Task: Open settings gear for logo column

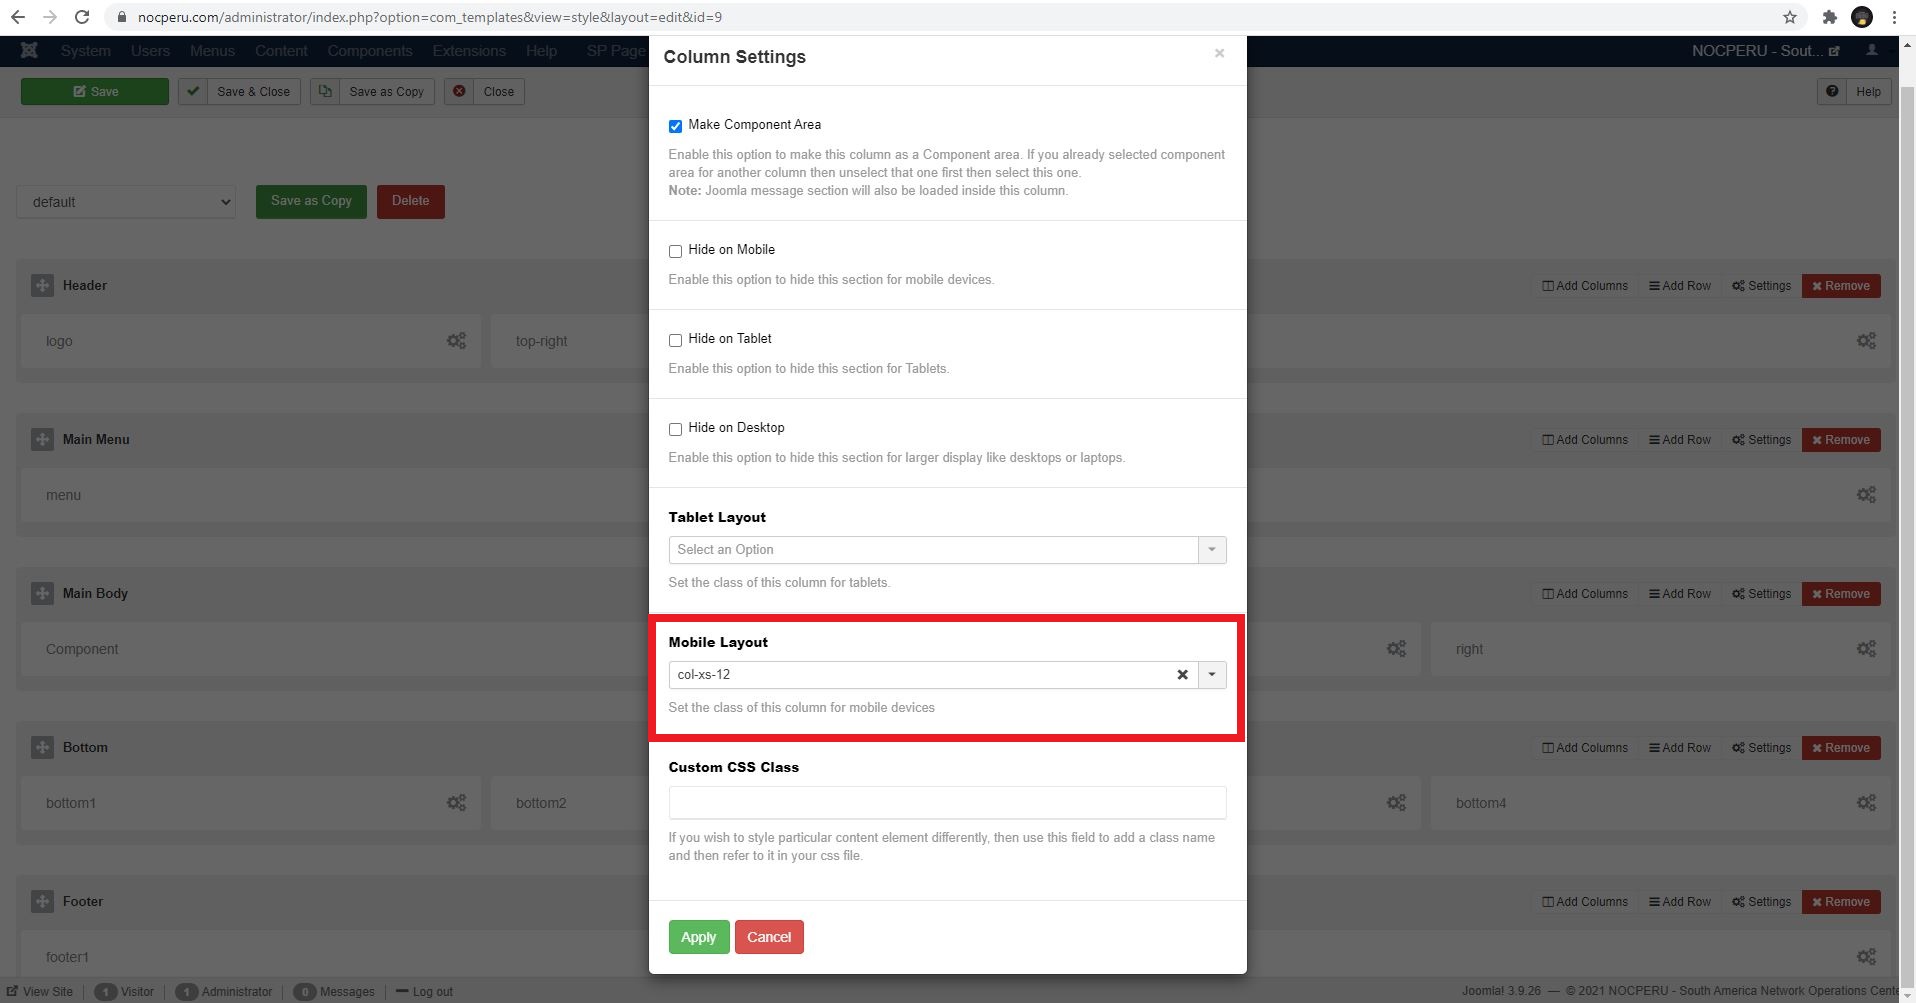Action: coord(456,341)
